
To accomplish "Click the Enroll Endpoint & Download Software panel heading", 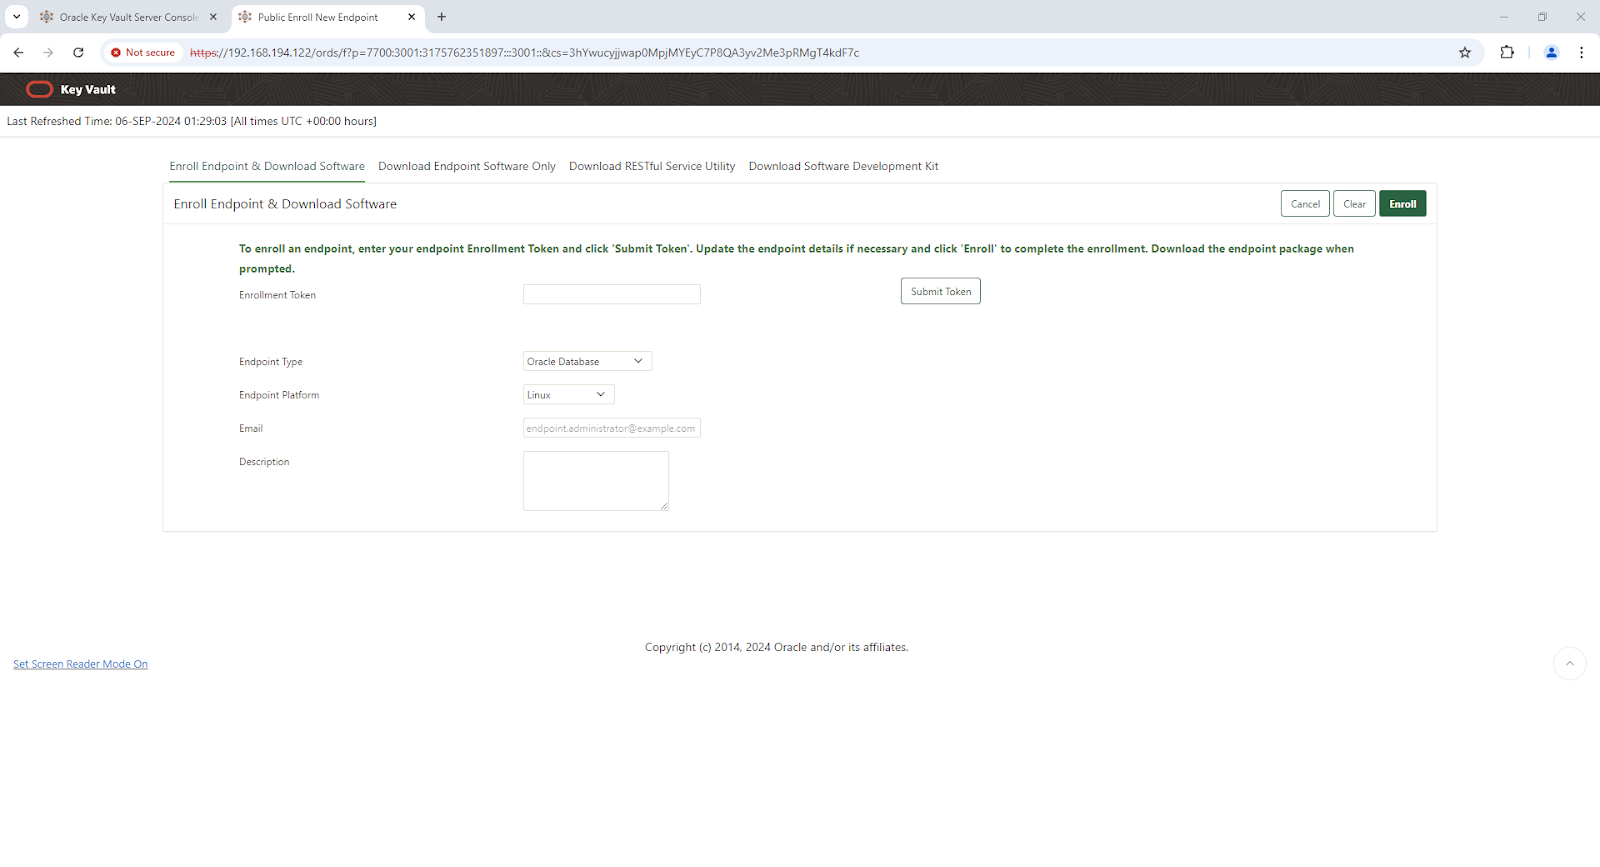I will [x=285, y=204].
